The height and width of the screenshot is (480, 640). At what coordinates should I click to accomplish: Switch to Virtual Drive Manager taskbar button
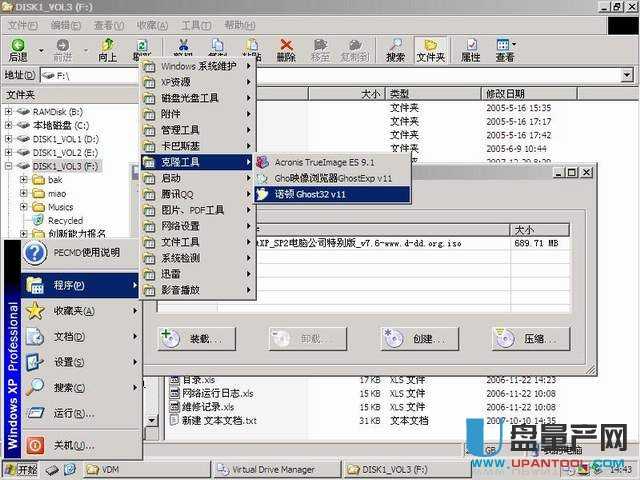pos(276,470)
